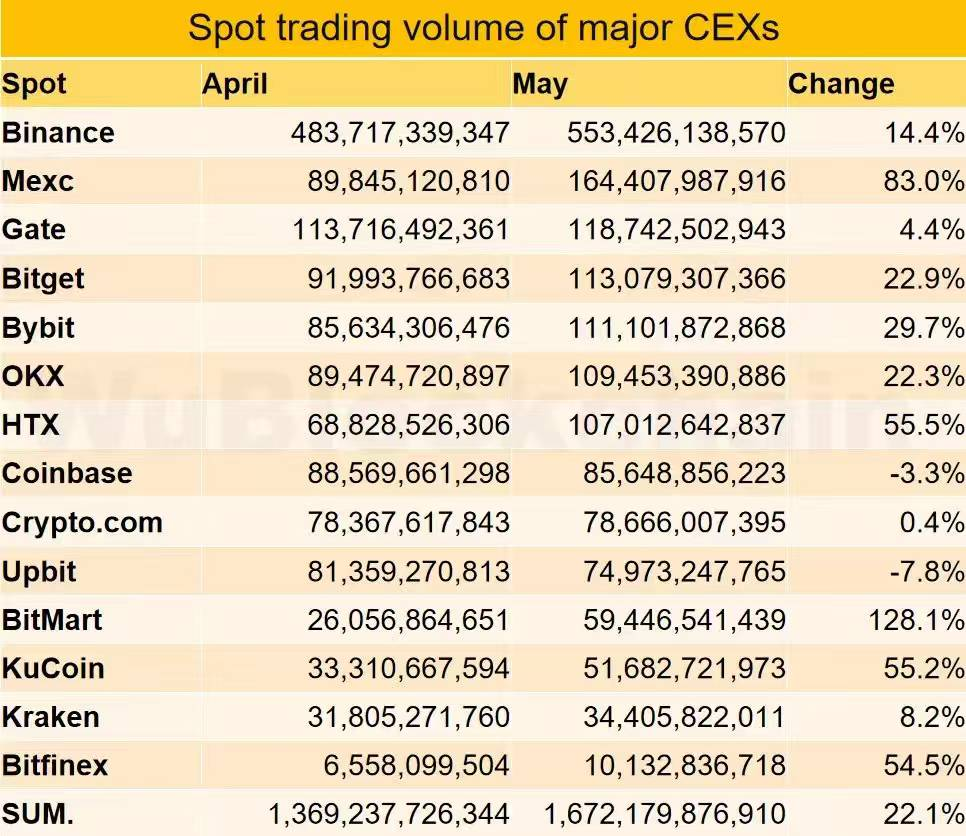
Task: Click HTX's May volume figure
Action: pos(677,425)
